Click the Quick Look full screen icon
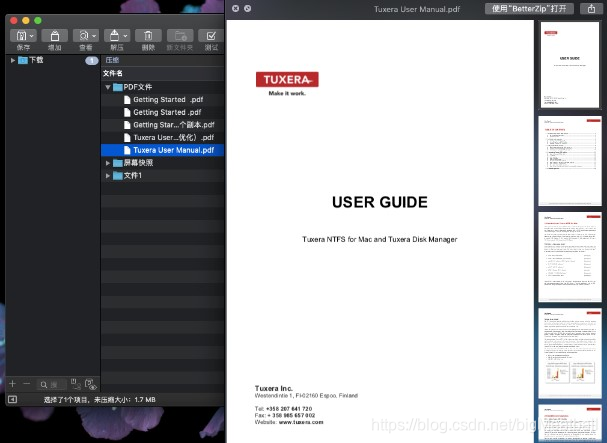The image size is (607, 443). tap(248, 8)
